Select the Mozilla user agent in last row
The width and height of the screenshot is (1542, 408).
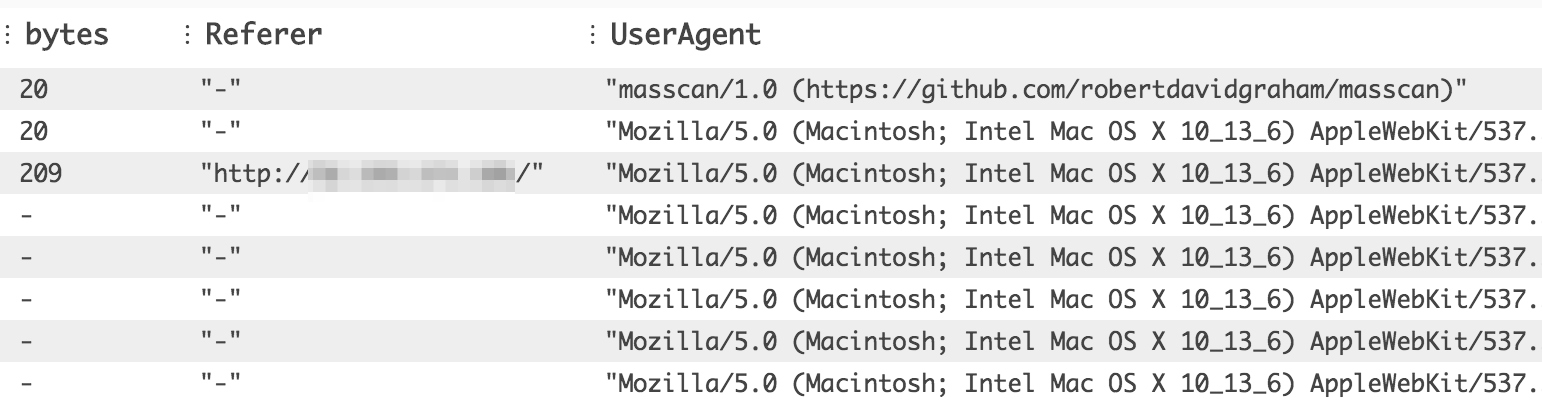point(1070,383)
